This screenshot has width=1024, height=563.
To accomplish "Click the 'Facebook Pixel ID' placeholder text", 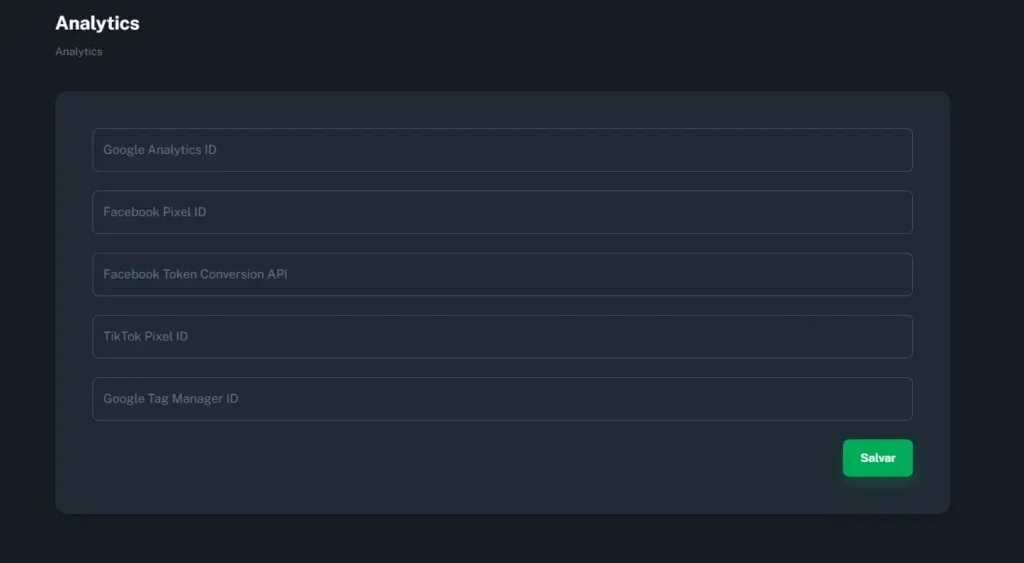I will (x=155, y=212).
